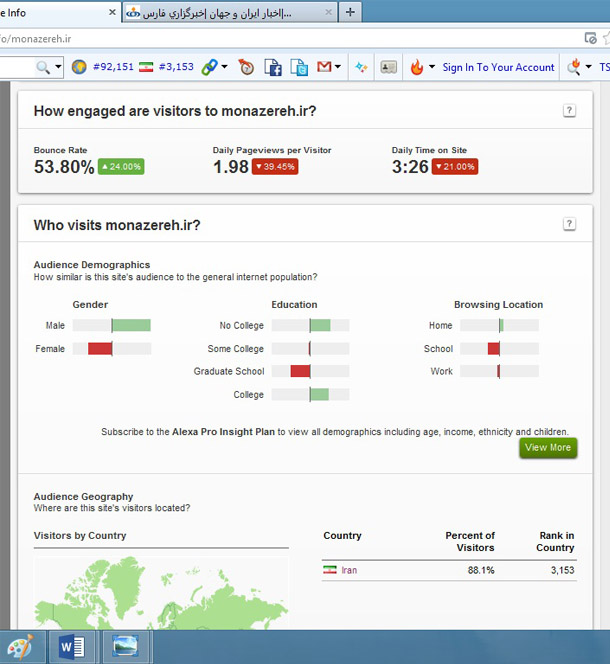Viewport: 610px width, 664px height.
Task: Click the No College education bar
Action: pos(311,325)
